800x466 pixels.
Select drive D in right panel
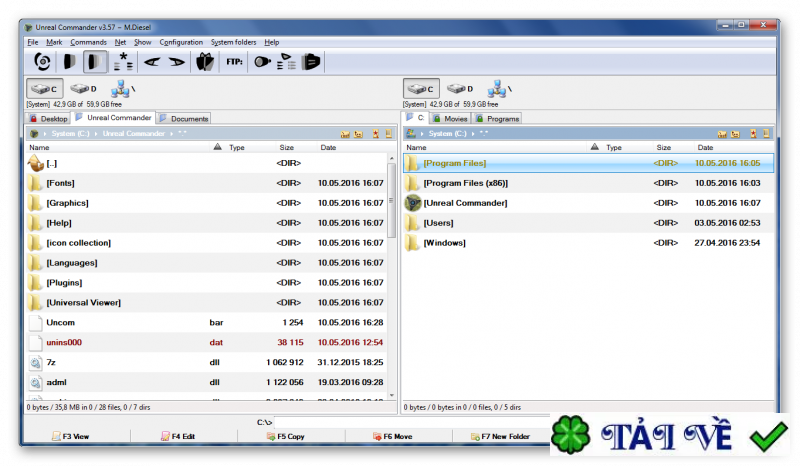460,89
